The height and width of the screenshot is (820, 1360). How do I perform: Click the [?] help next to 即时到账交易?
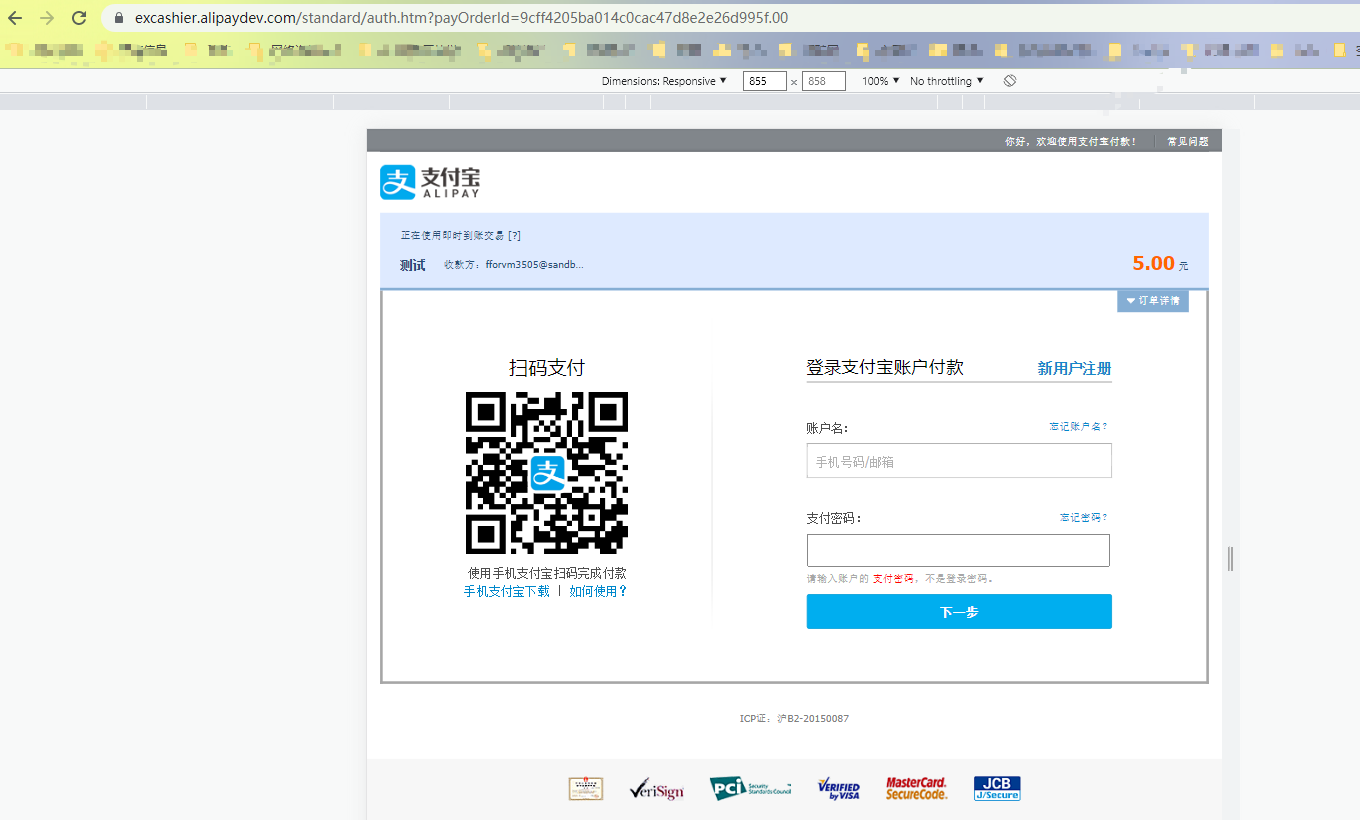(514, 236)
